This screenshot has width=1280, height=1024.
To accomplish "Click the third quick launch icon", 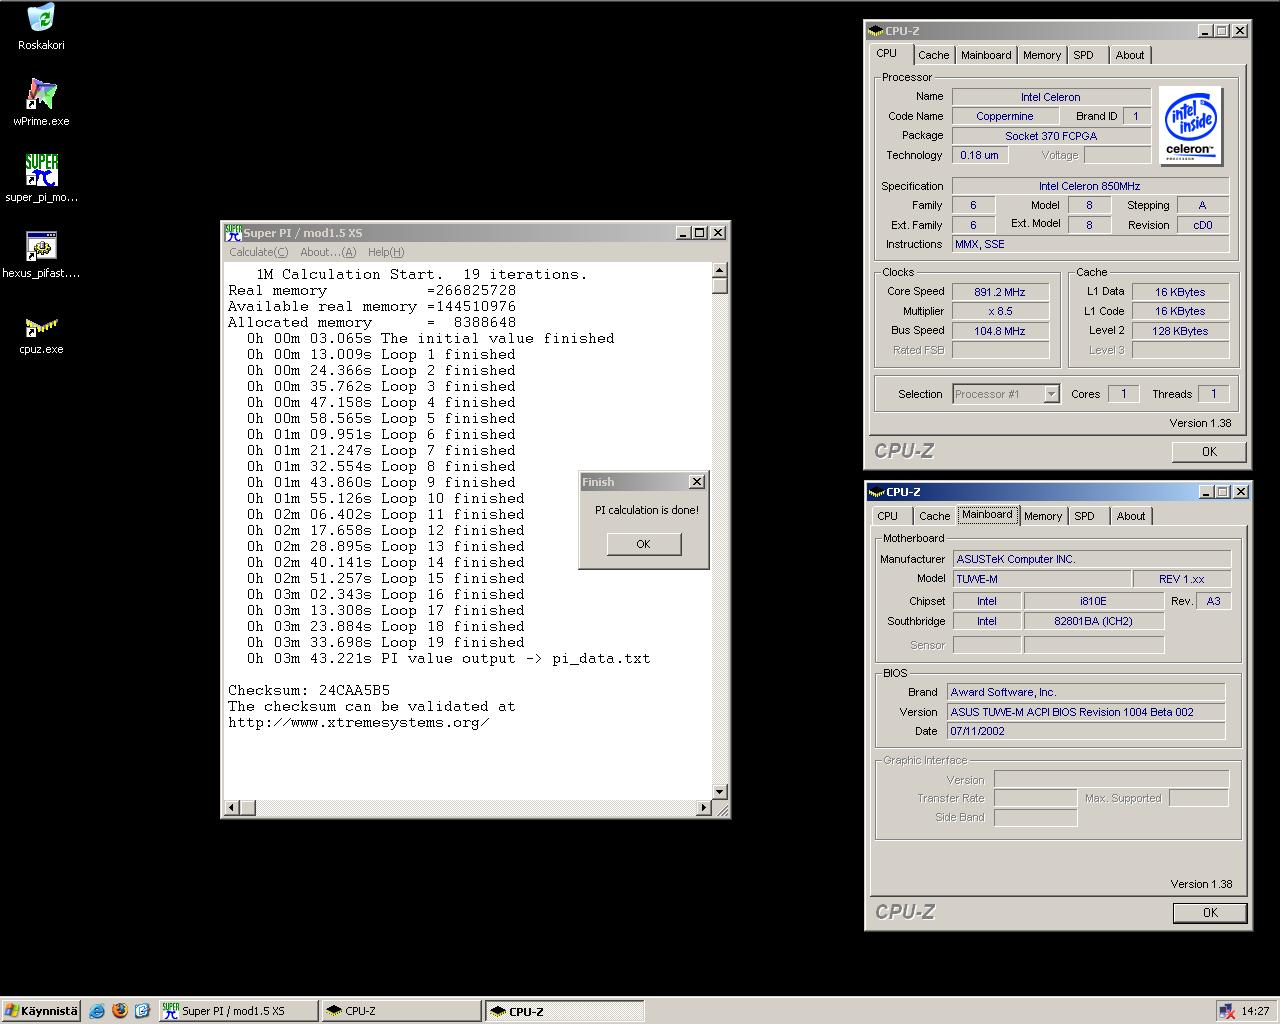I will [x=142, y=1011].
